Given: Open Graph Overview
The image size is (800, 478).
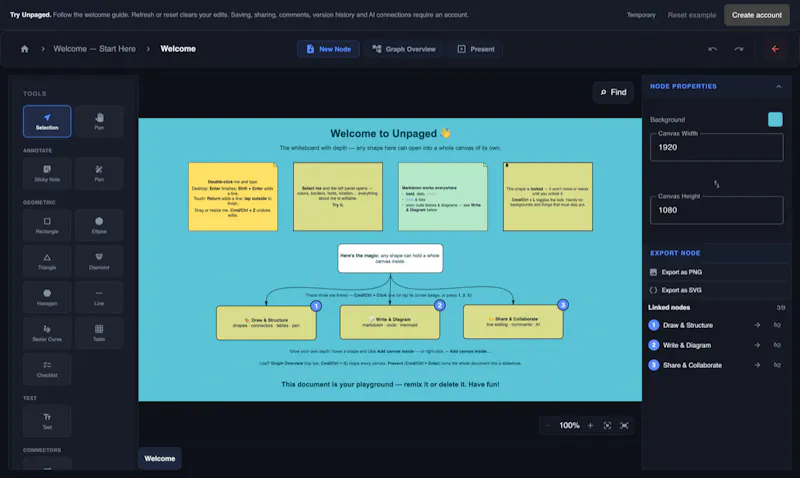Looking at the screenshot, I should [404, 49].
